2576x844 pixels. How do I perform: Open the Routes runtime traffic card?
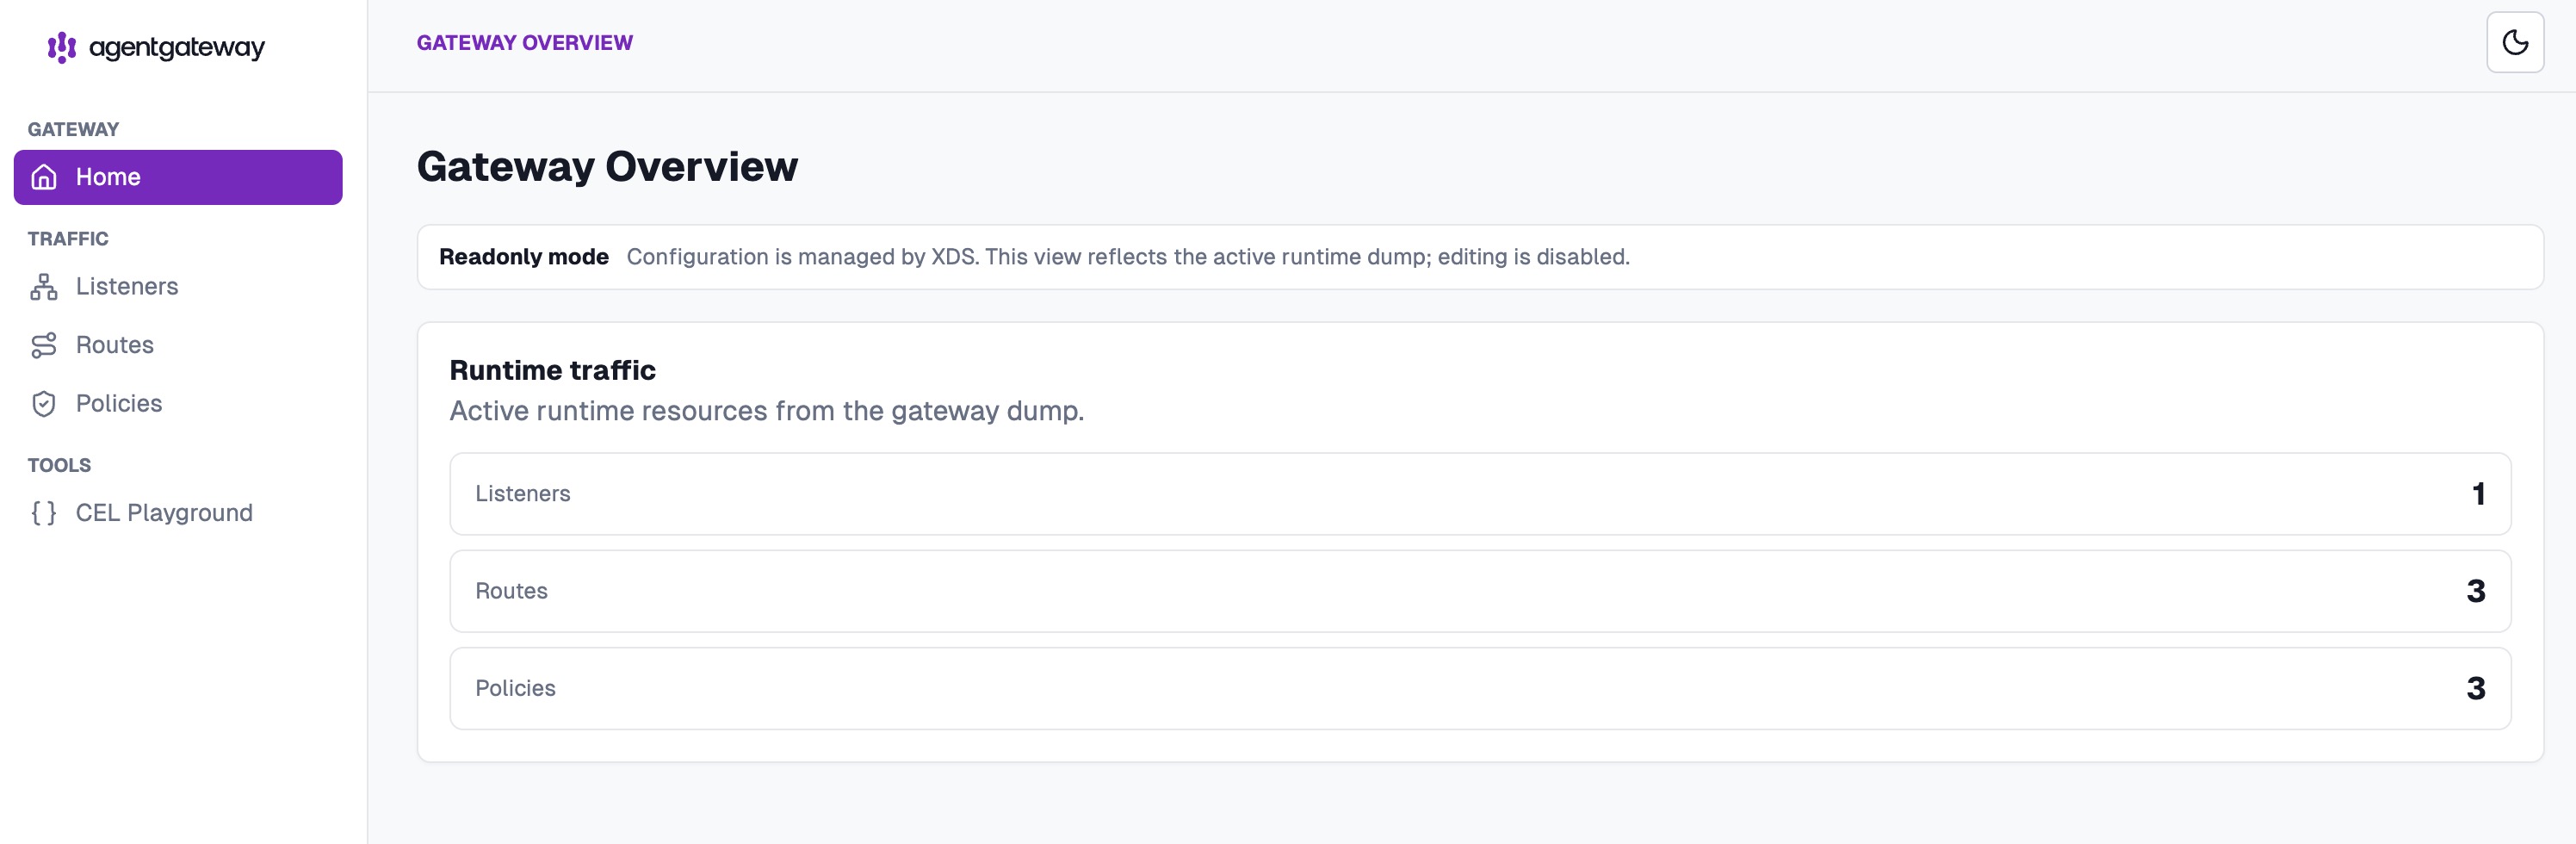pyautogui.click(x=1480, y=591)
